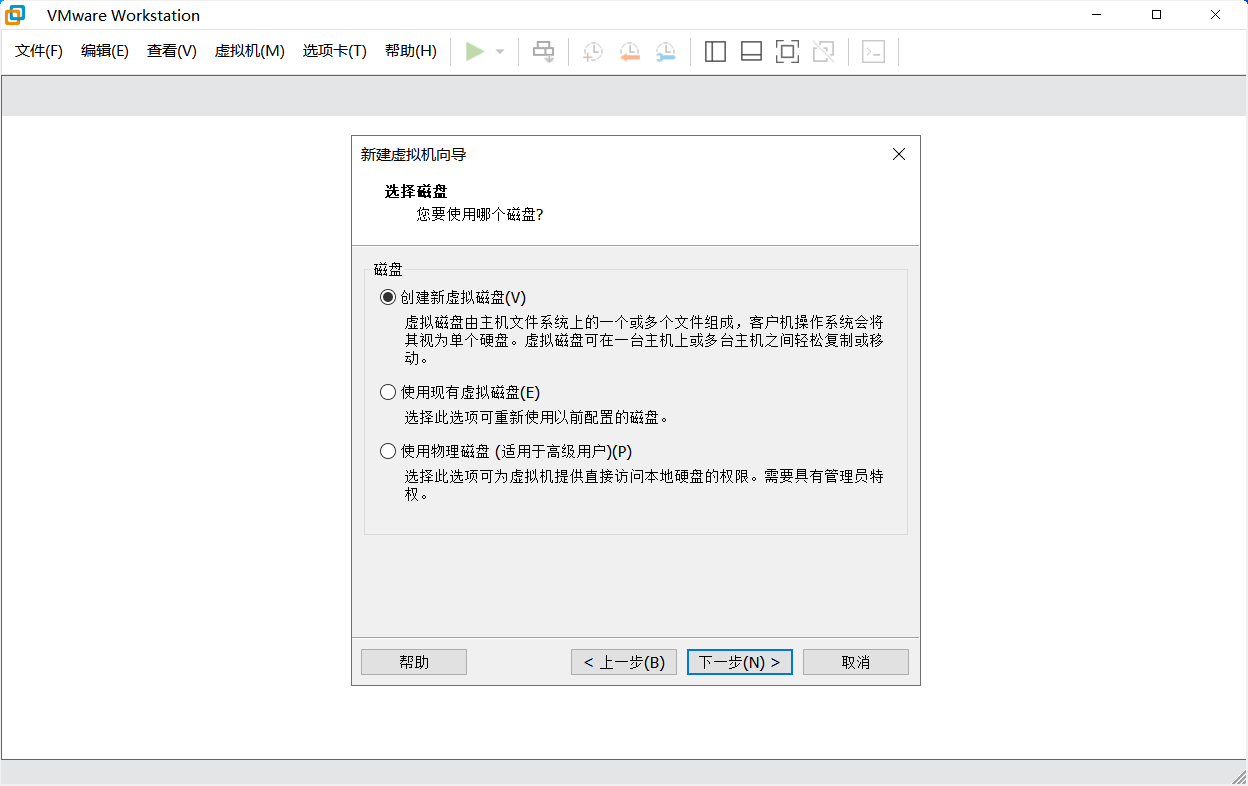Open the 文件(F) menu

(39, 51)
